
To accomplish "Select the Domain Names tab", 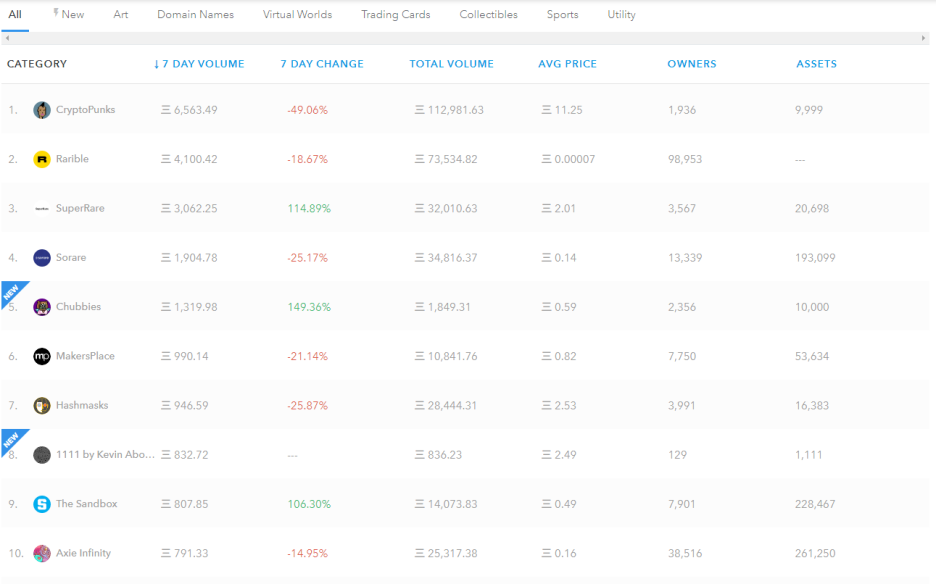I will [195, 14].
